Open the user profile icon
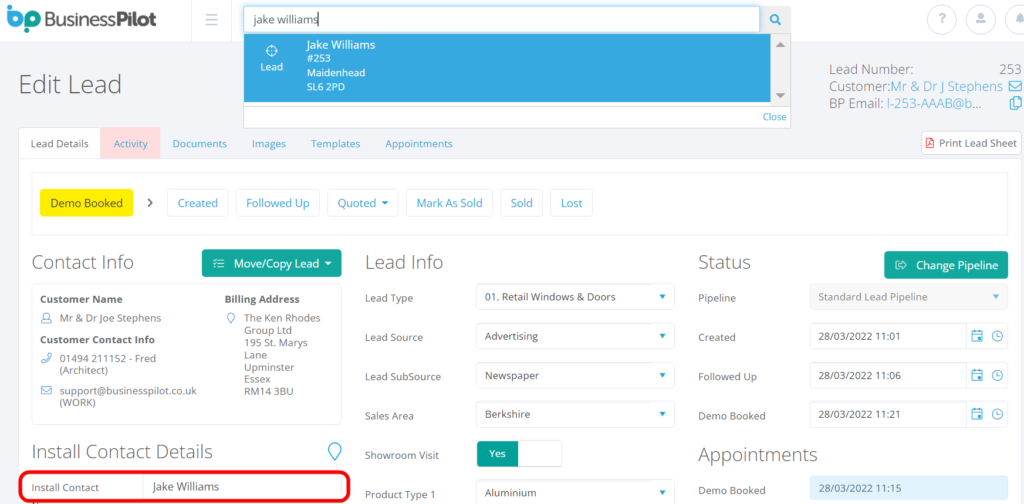1024x504 pixels. click(x=984, y=19)
